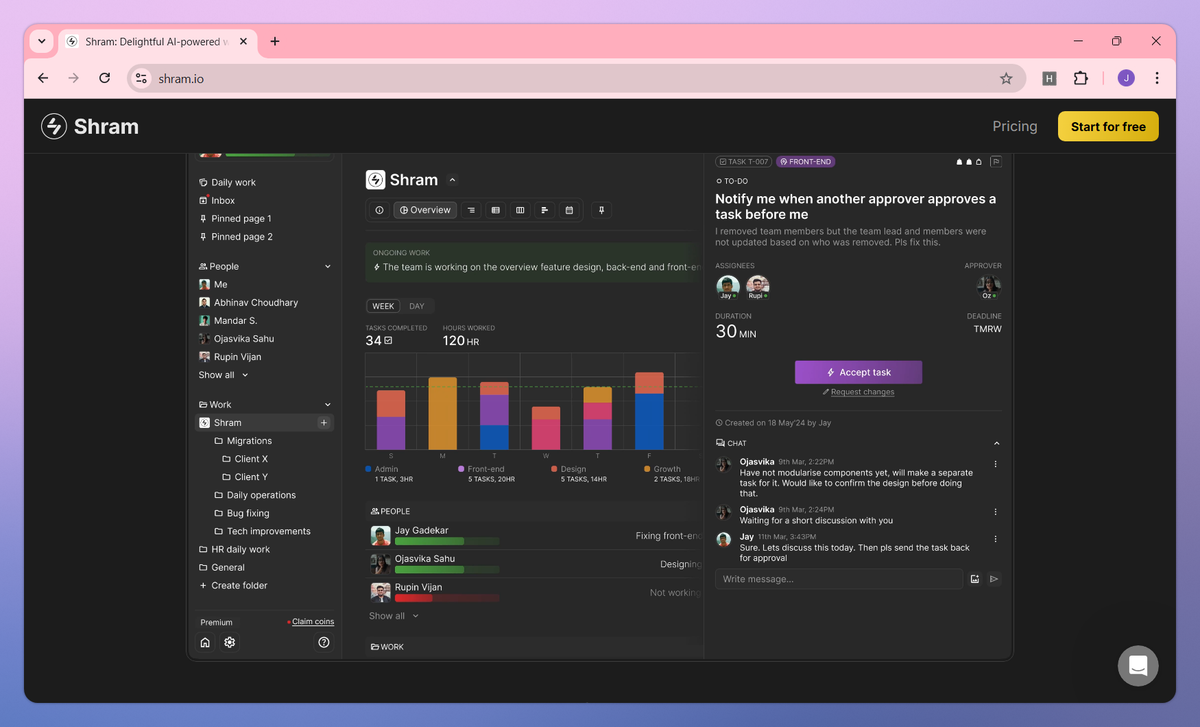Select the DAY toggle
1200x727 pixels.
[x=417, y=306]
